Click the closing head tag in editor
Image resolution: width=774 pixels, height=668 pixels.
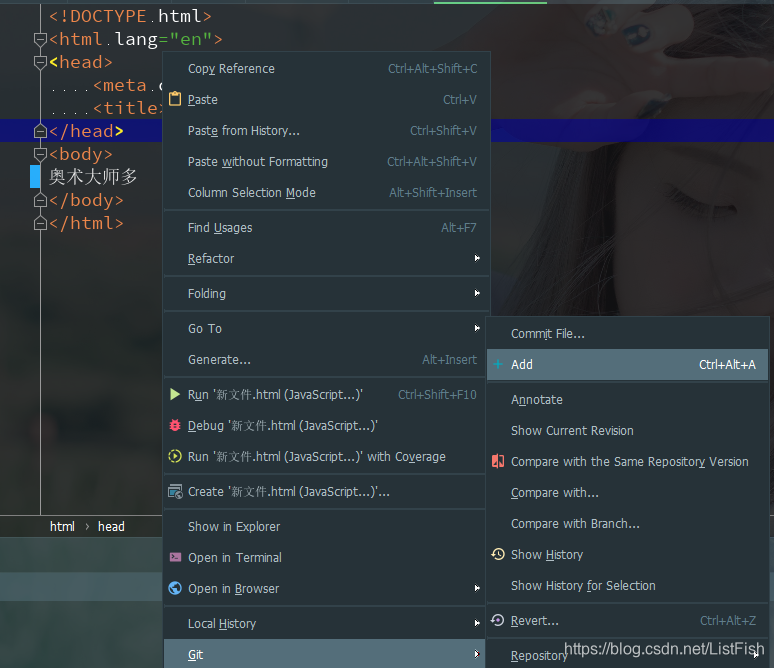point(86,131)
